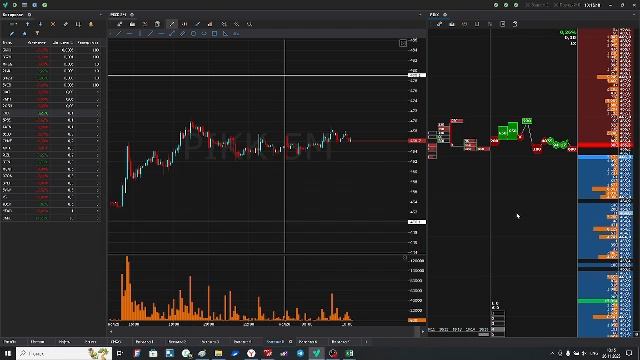Click the link icon in the chart toolbar

tap(119, 24)
